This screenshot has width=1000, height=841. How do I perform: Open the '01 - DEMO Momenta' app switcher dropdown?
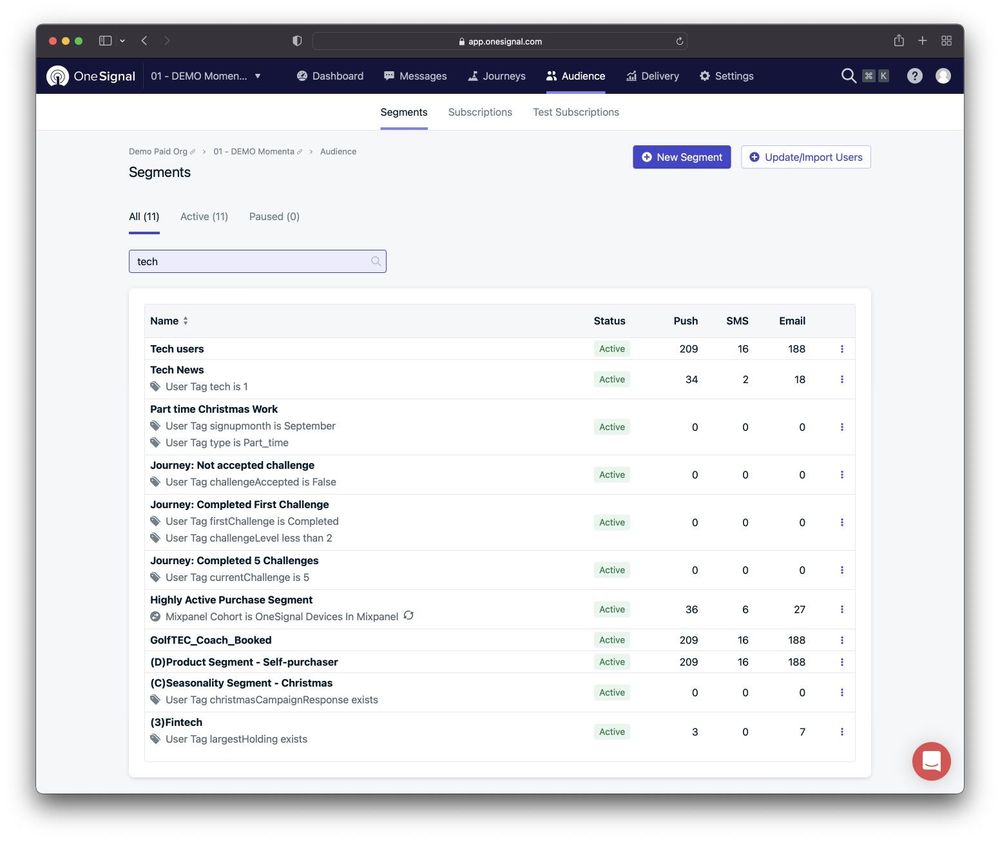207,75
